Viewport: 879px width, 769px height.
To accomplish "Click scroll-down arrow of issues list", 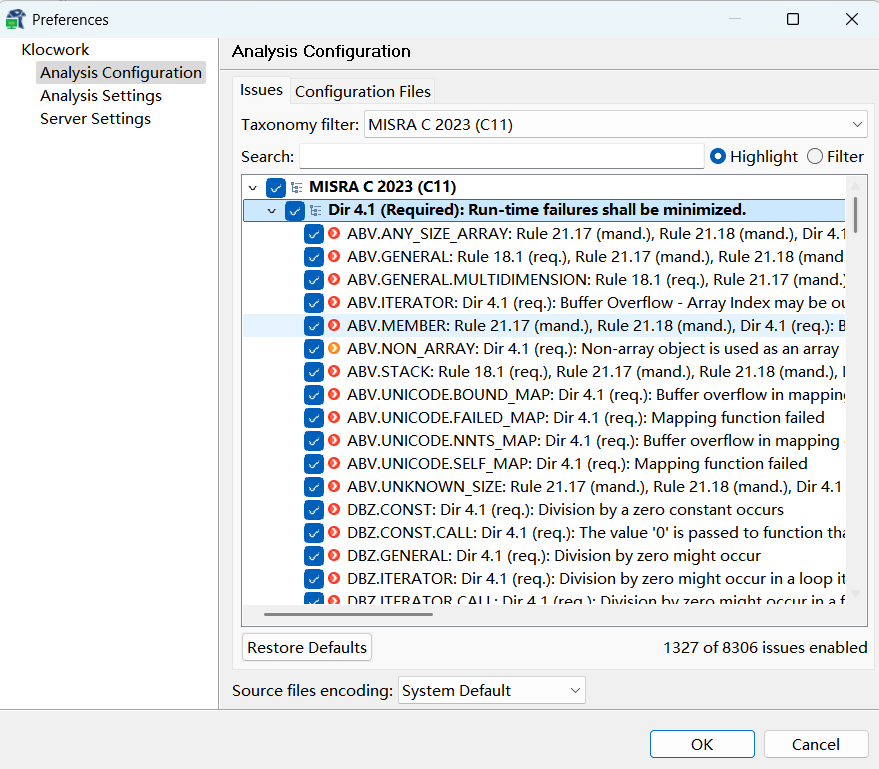I will [855, 593].
